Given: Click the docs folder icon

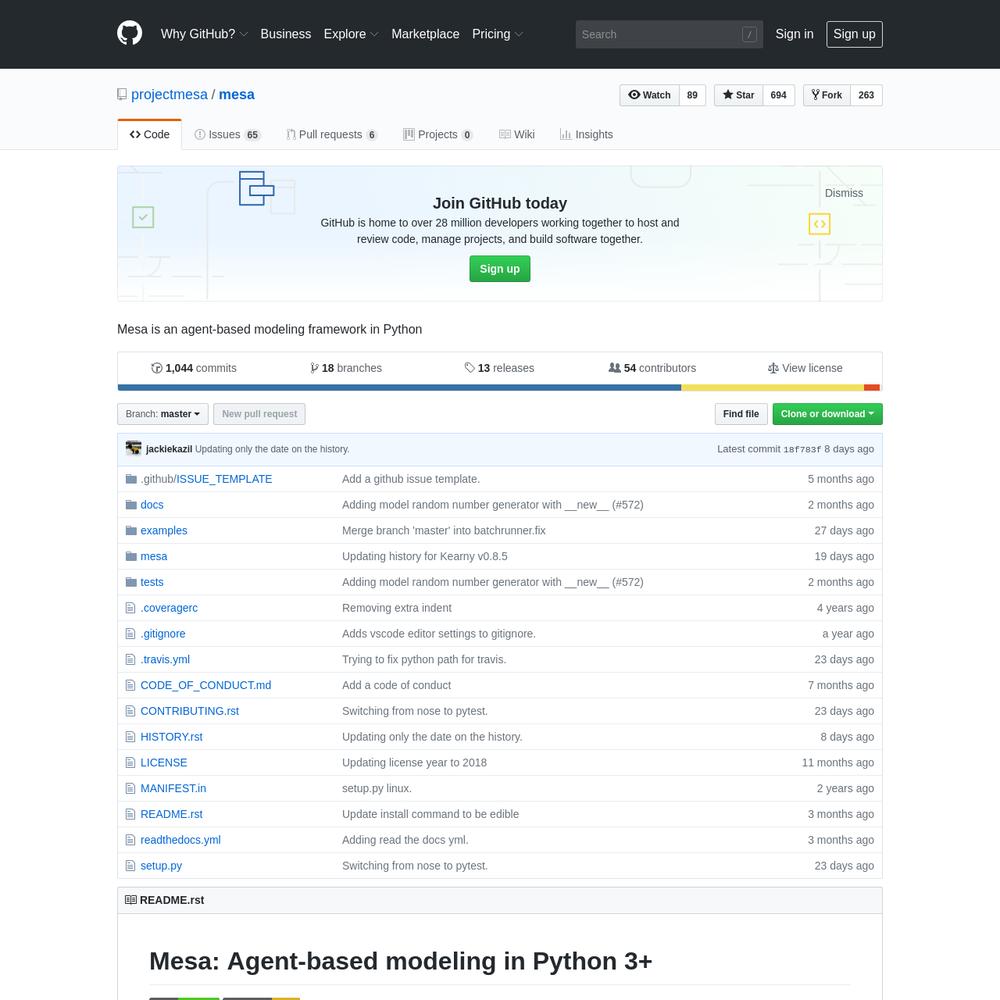Looking at the screenshot, I should (131, 504).
